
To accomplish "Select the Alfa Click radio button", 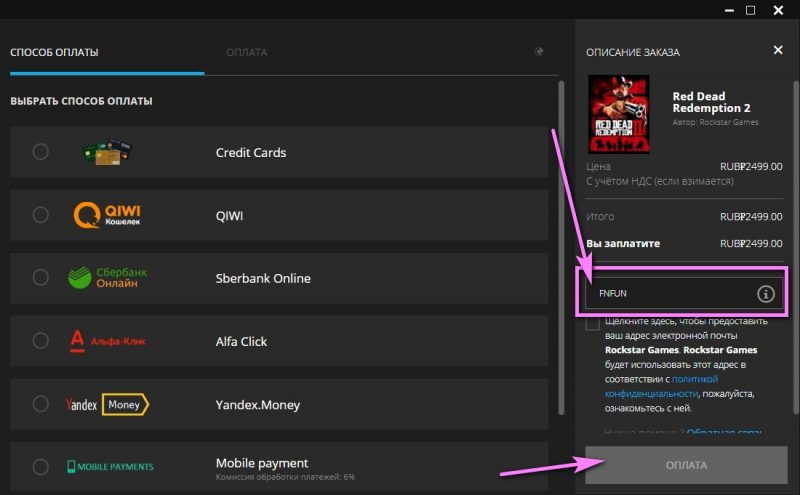I will click(40, 341).
